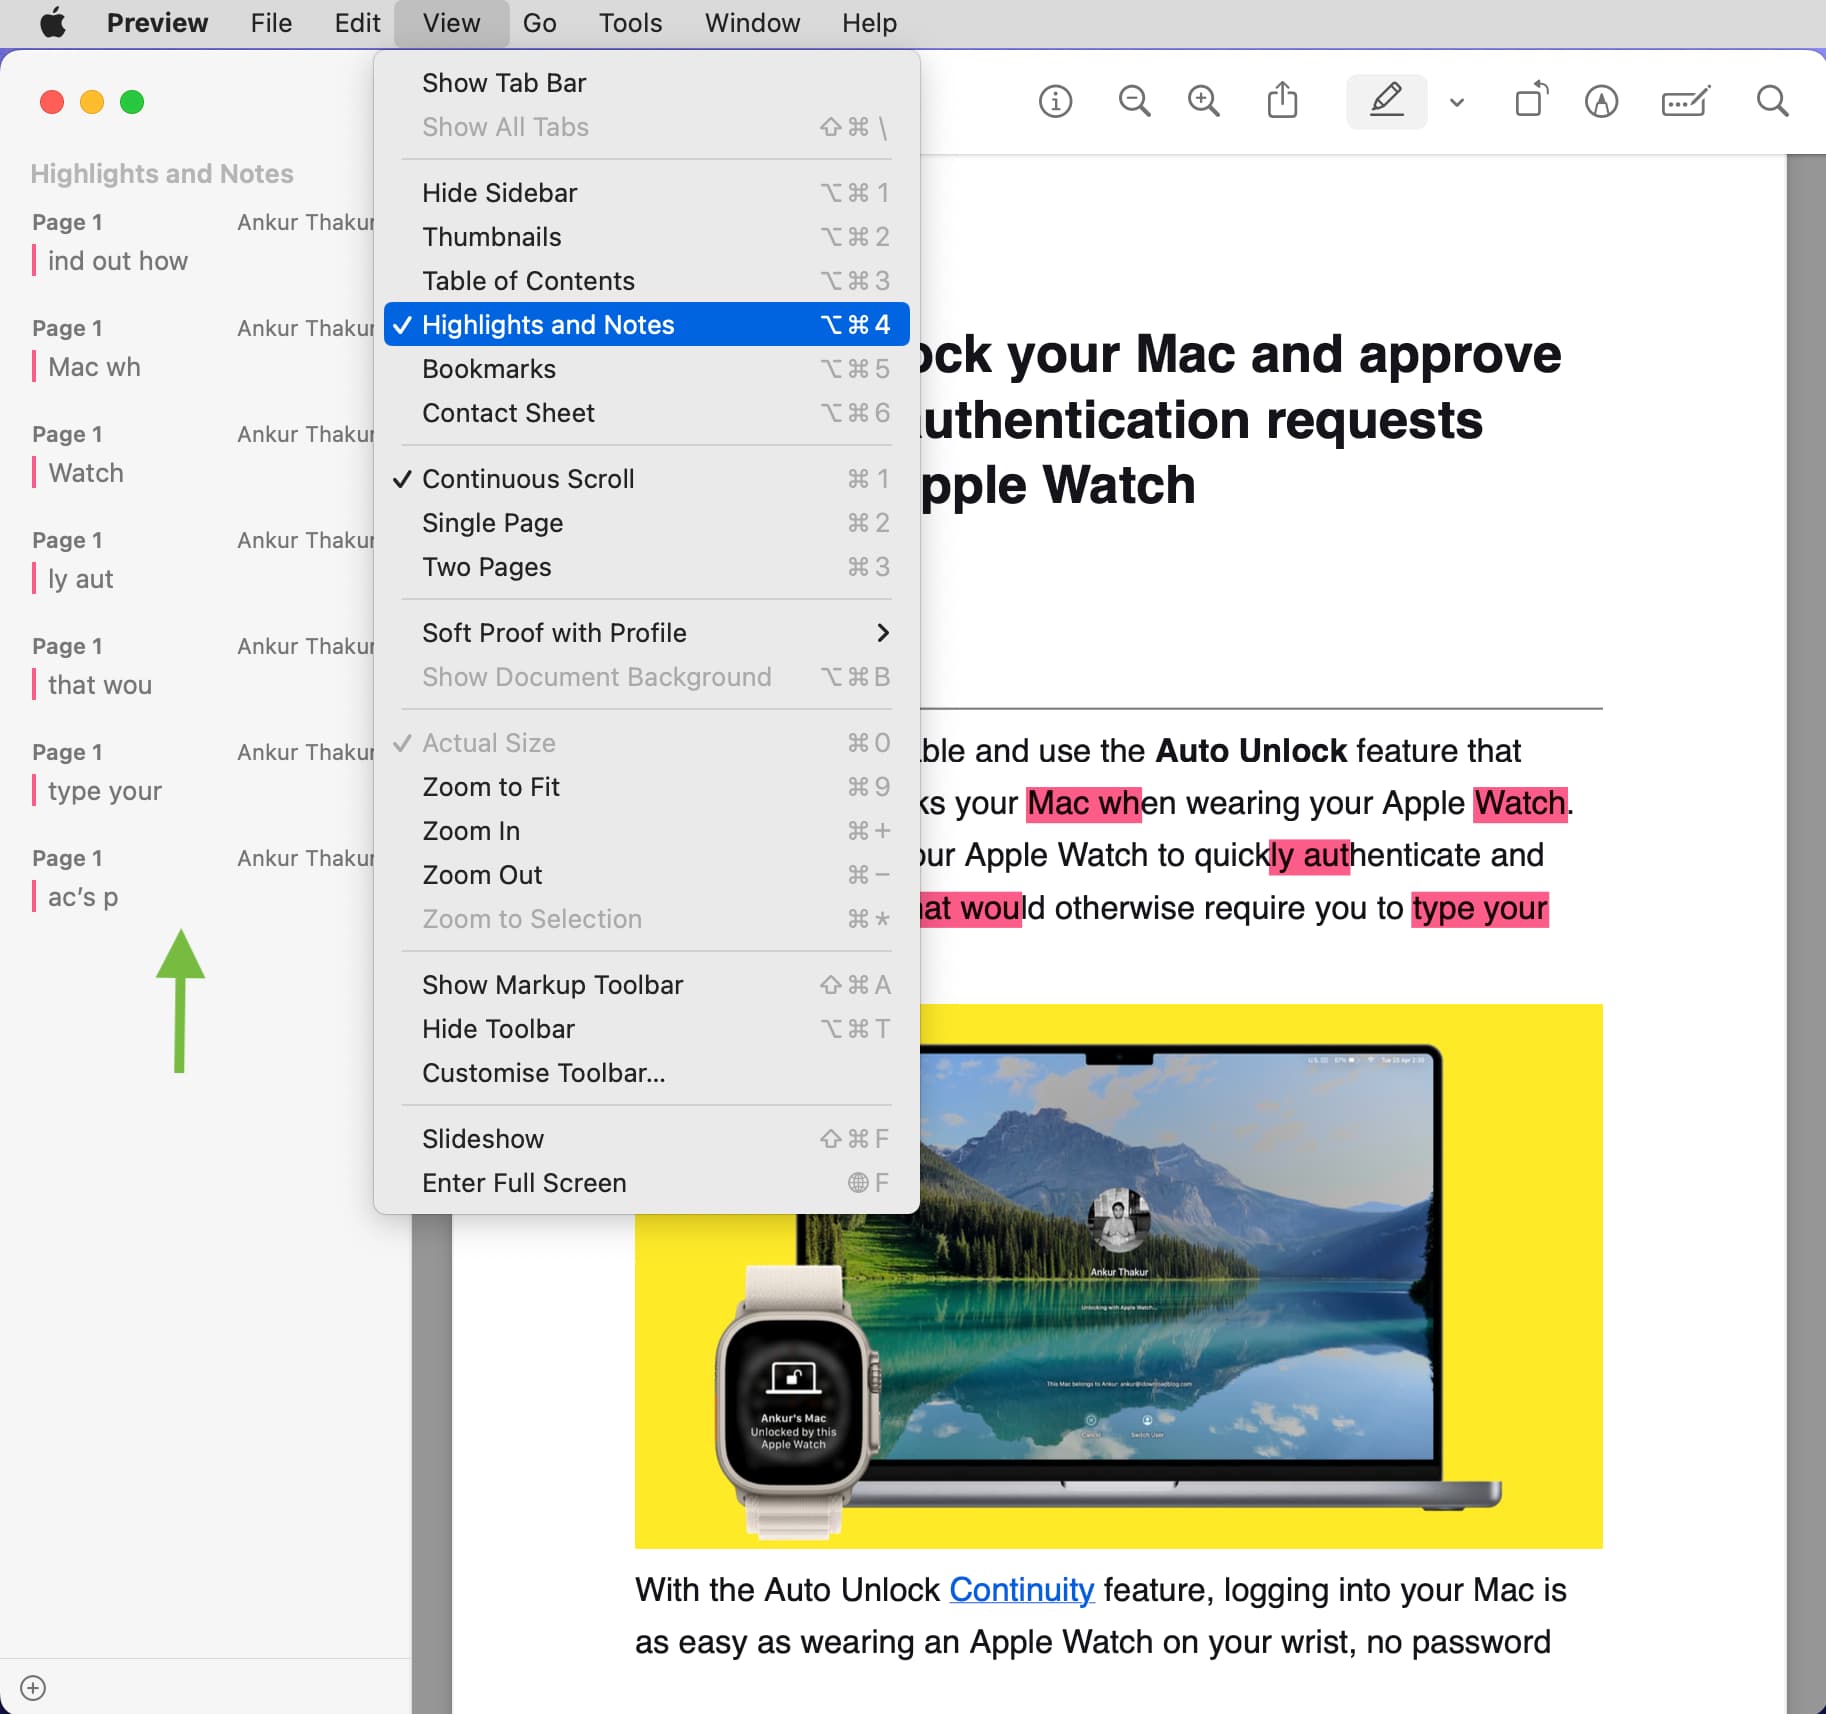Open the Help menu
The image size is (1826, 1714).
pos(869,23)
